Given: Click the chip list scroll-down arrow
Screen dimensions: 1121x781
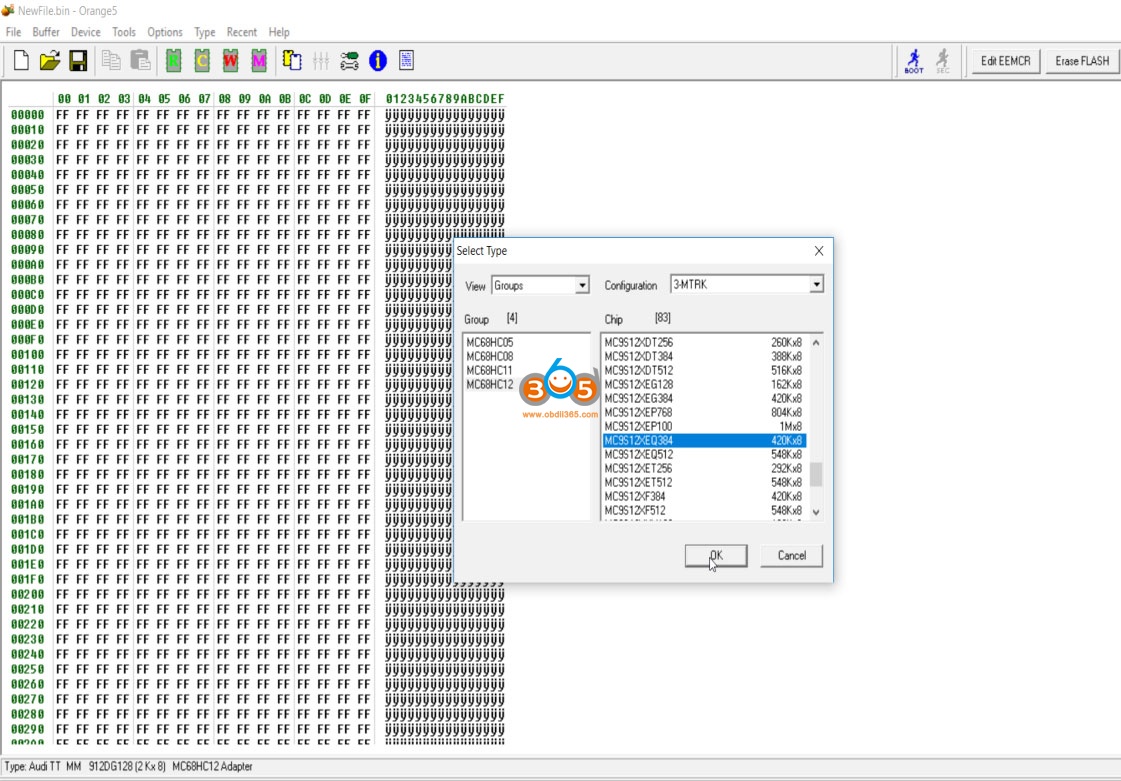Looking at the screenshot, I should tap(816, 512).
